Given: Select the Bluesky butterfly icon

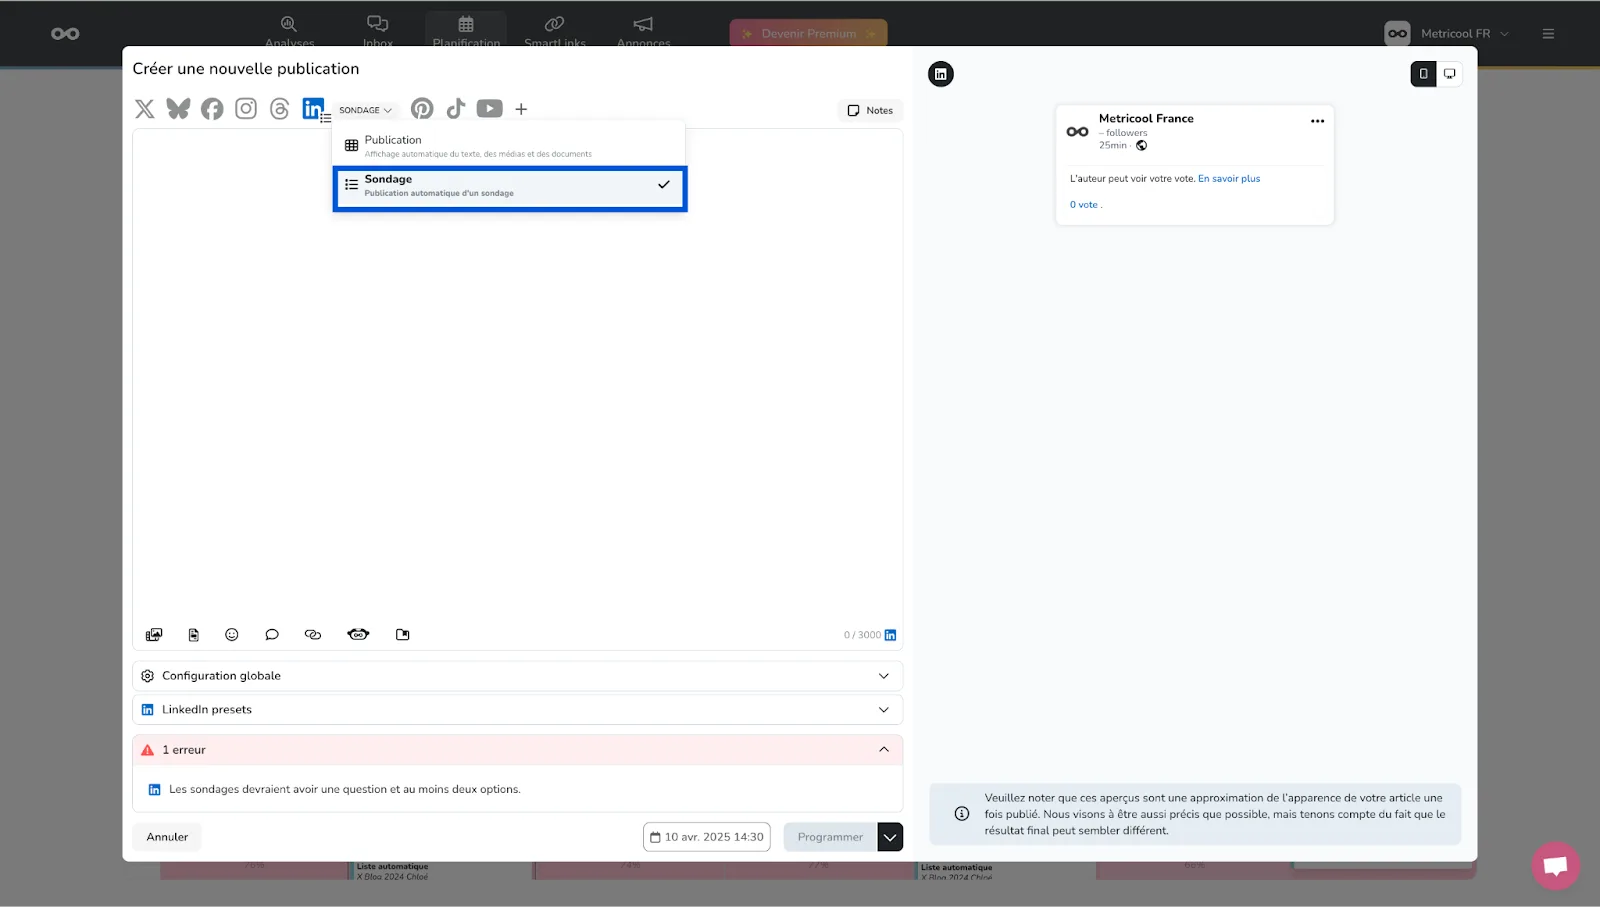Looking at the screenshot, I should point(178,109).
